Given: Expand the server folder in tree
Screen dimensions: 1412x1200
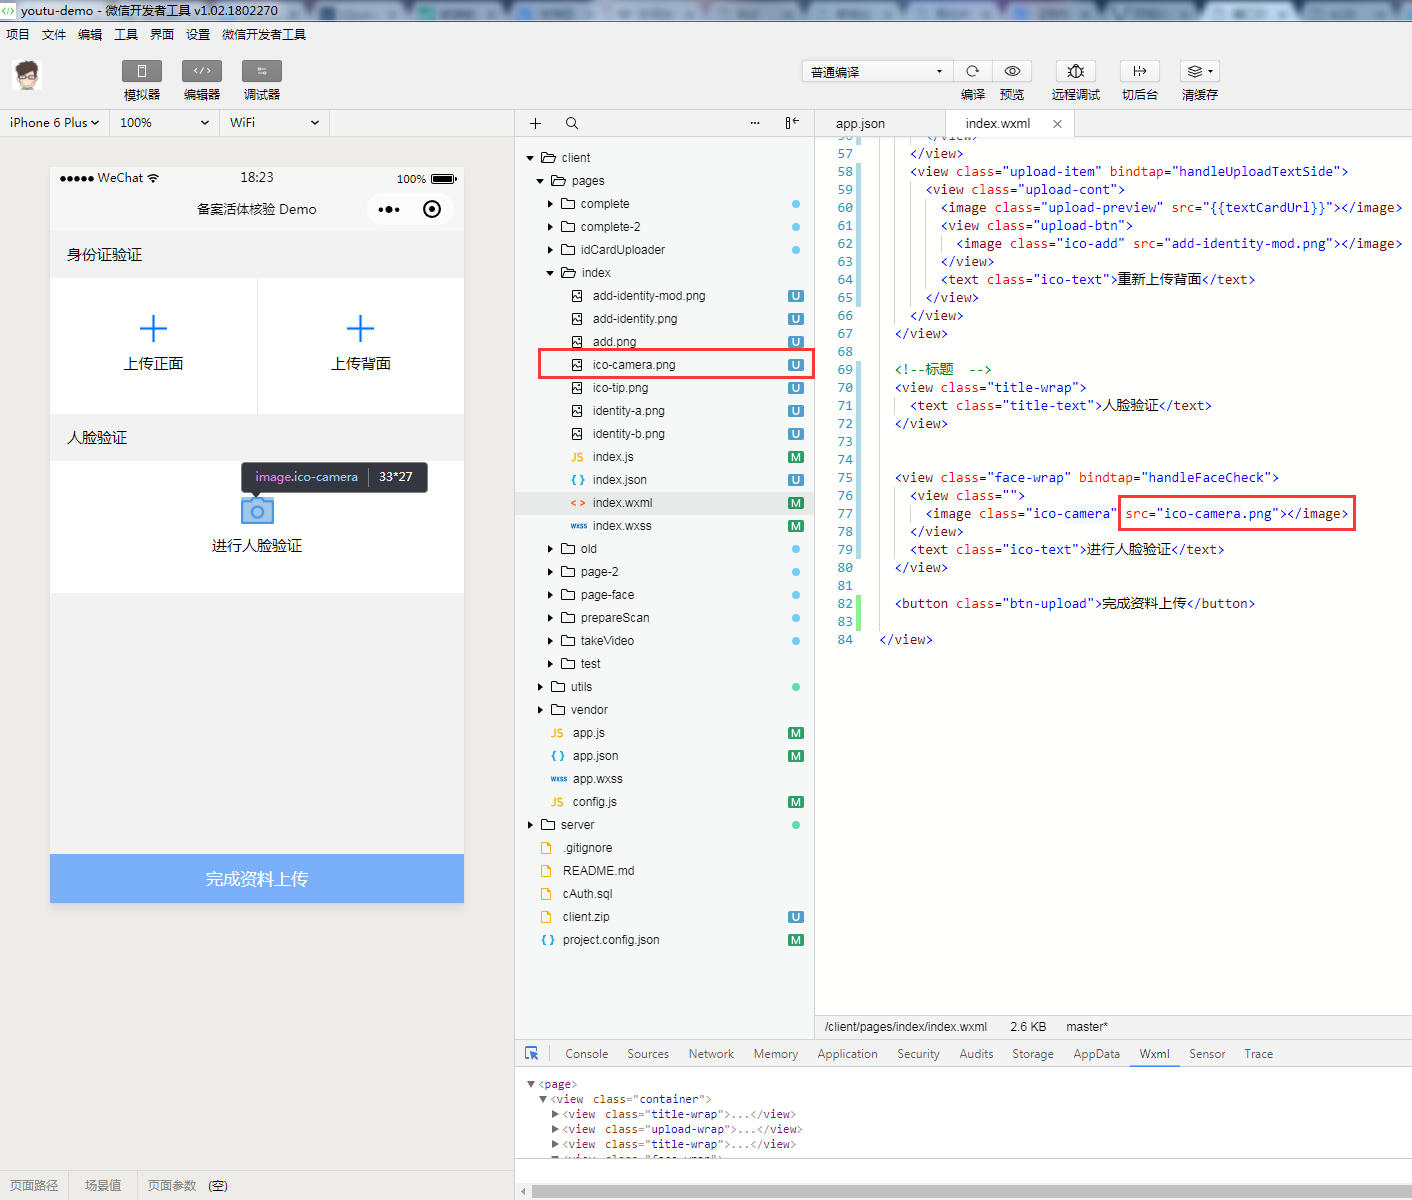Looking at the screenshot, I should pyautogui.click(x=531, y=825).
